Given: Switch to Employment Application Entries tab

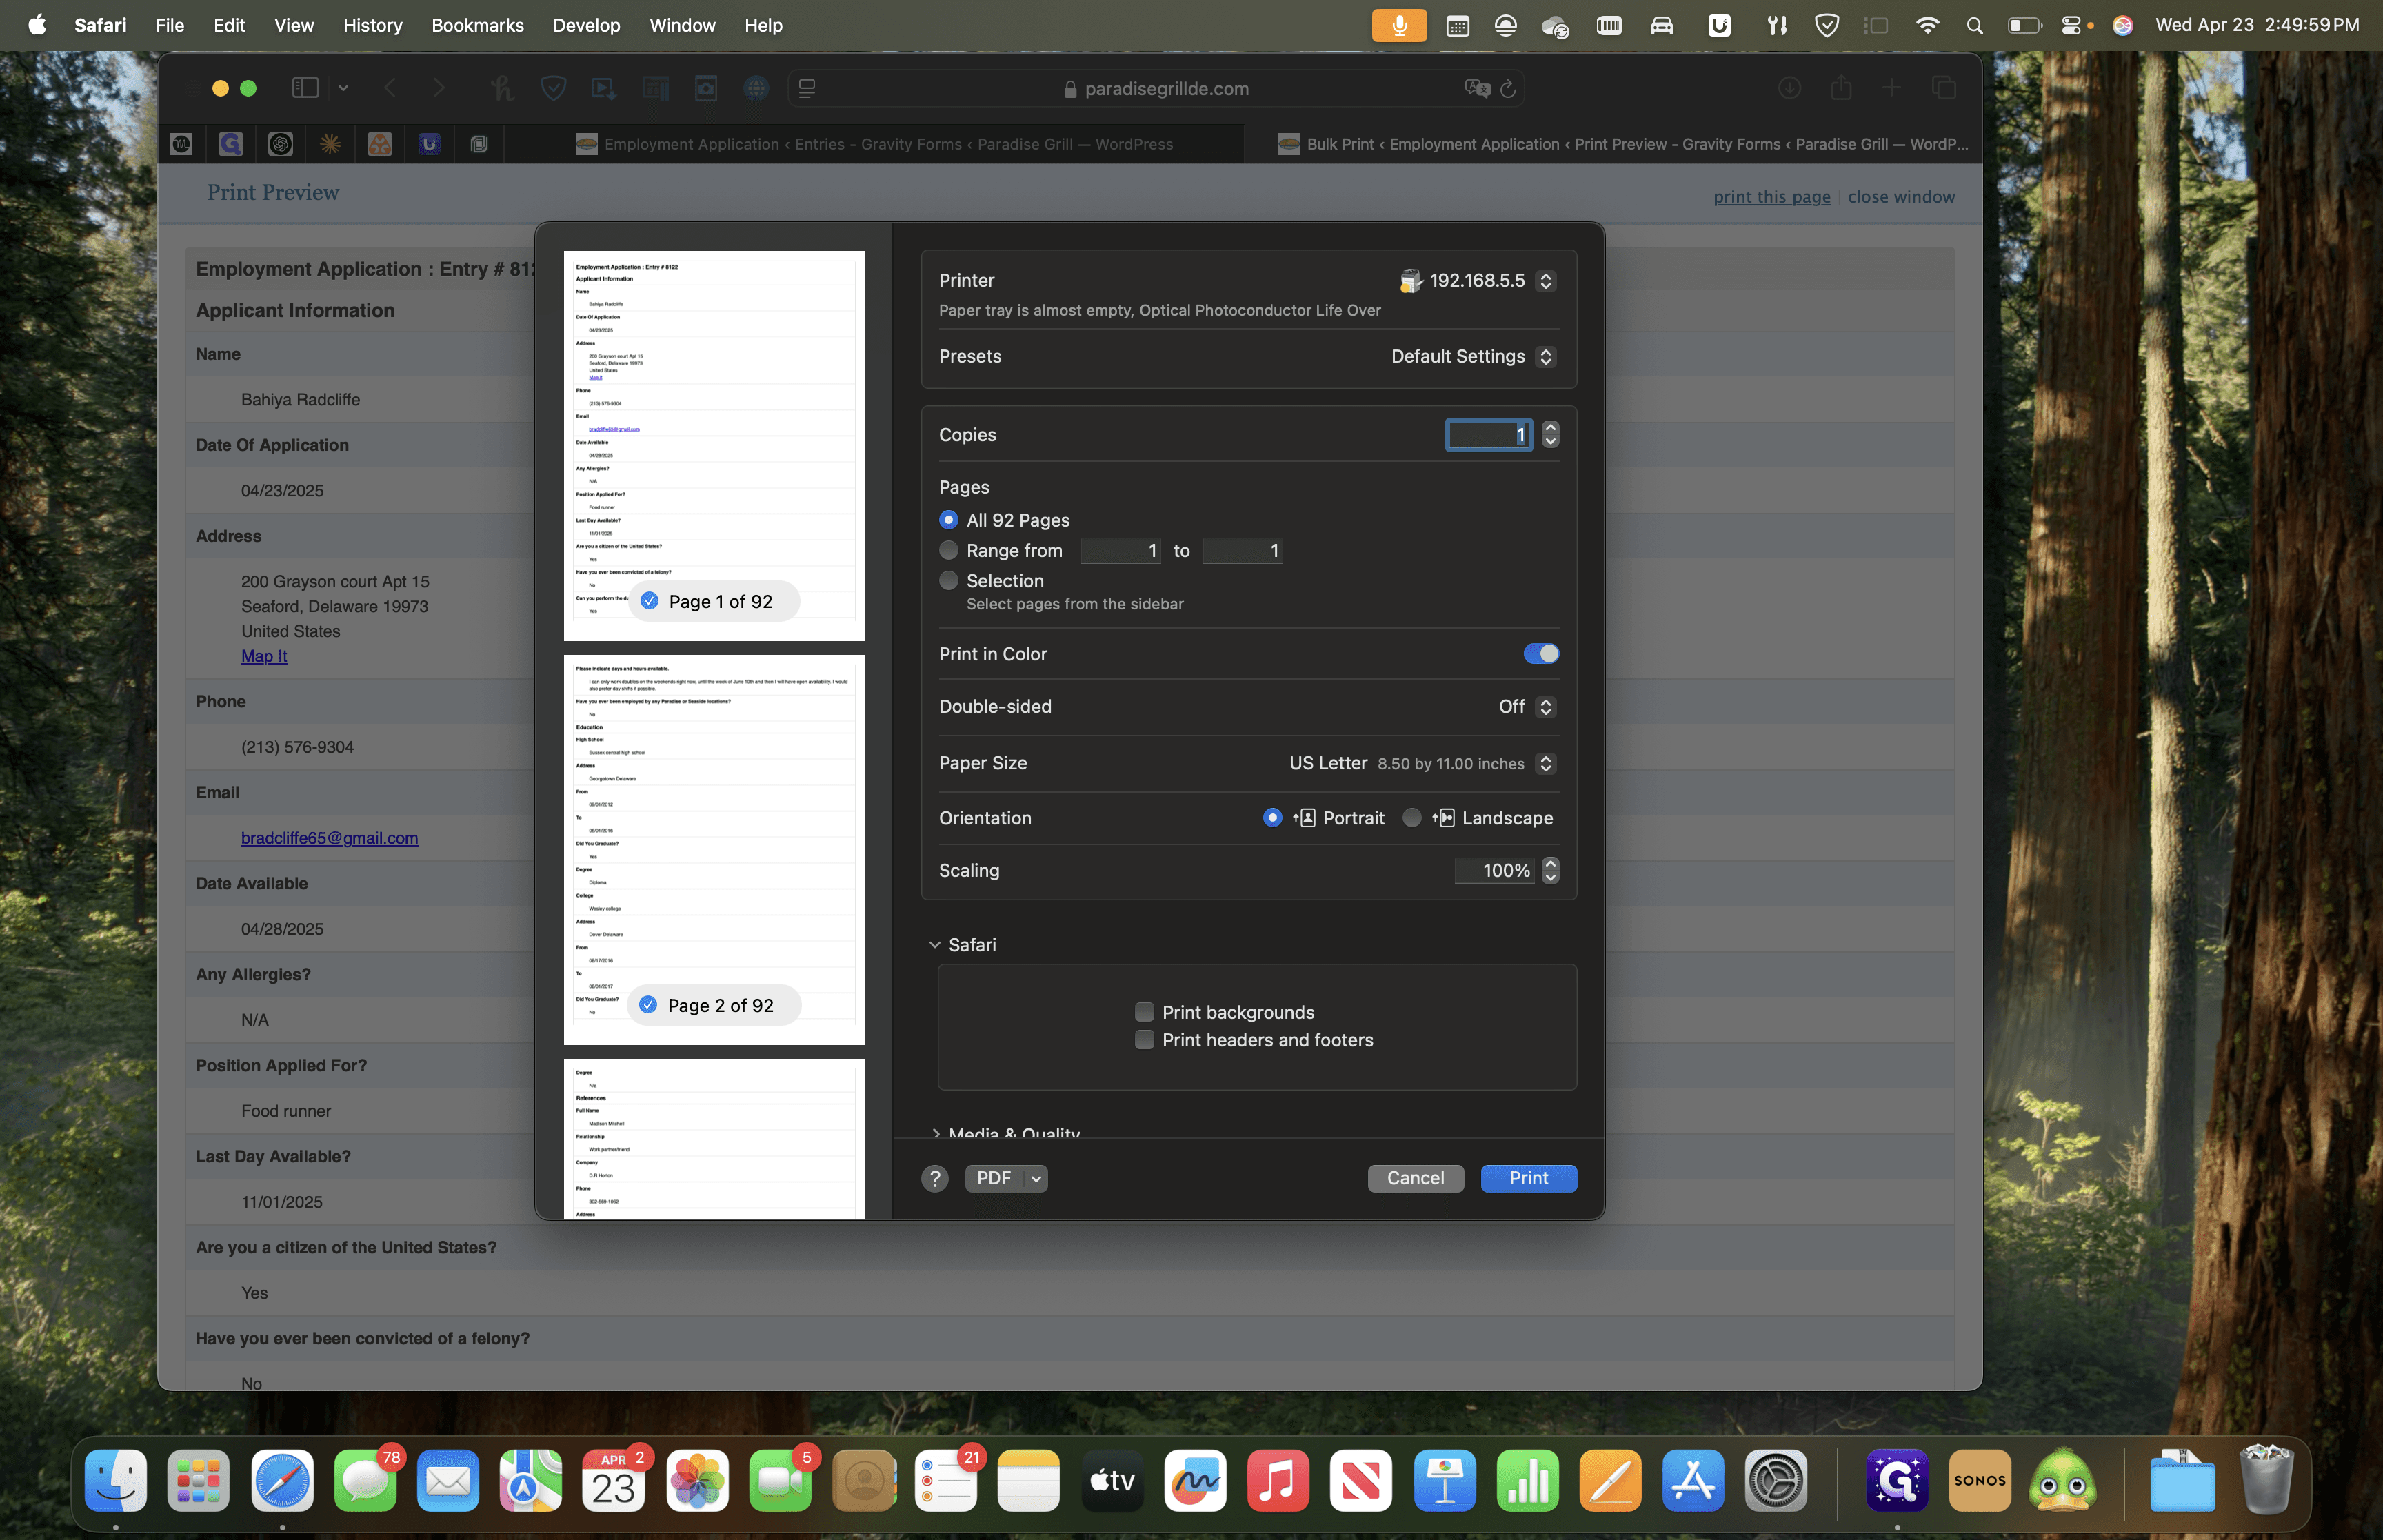Looking at the screenshot, I should [874, 144].
